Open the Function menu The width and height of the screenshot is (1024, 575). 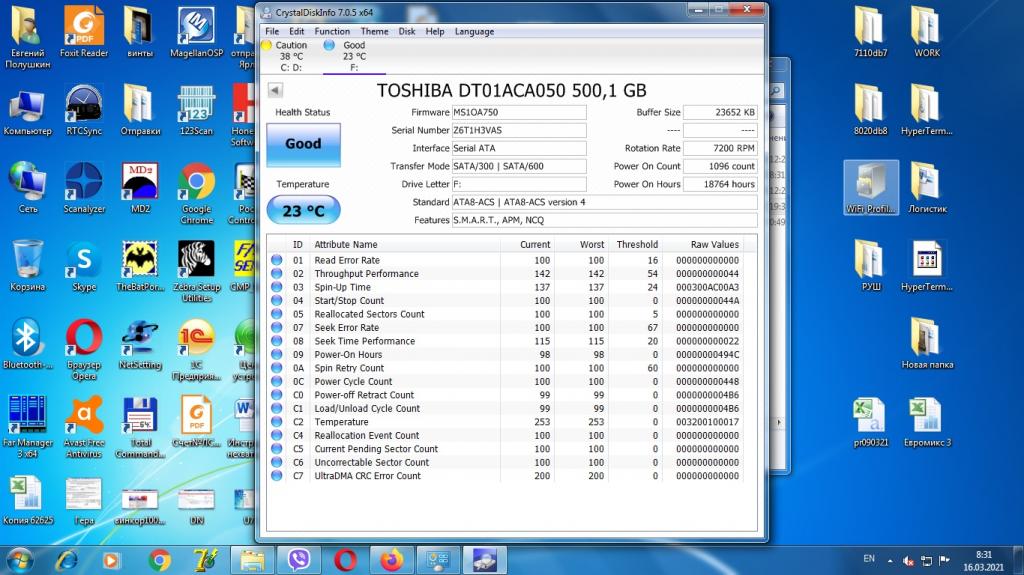coord(332,31)
